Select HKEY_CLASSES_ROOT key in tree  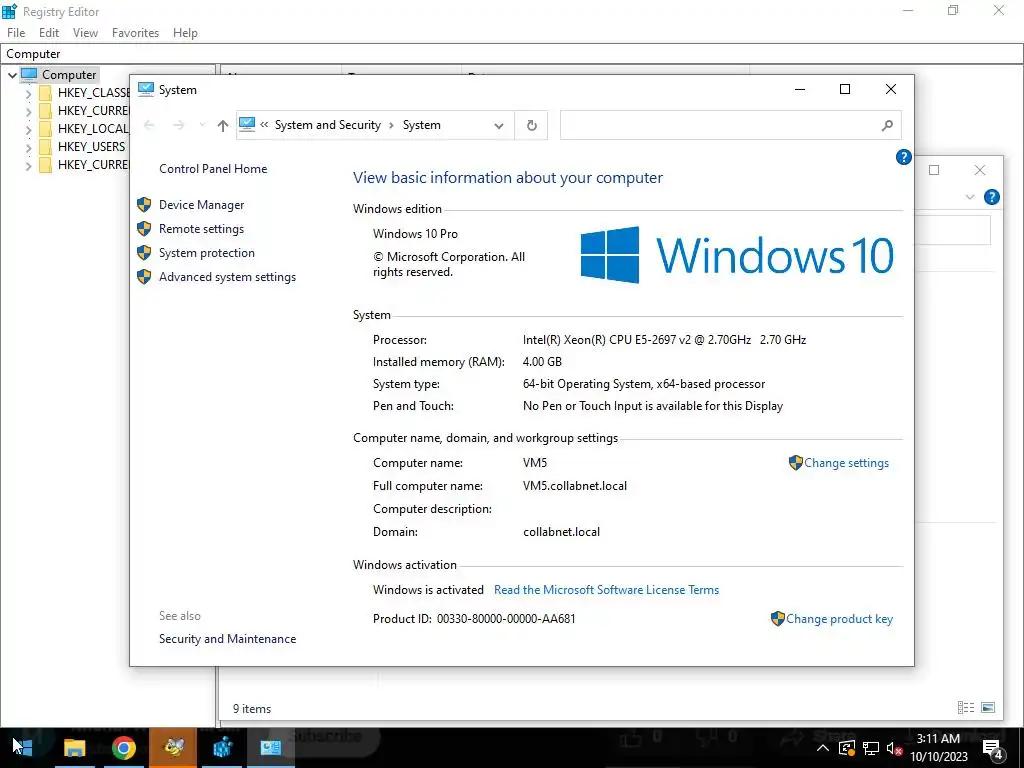coord(93,93)
